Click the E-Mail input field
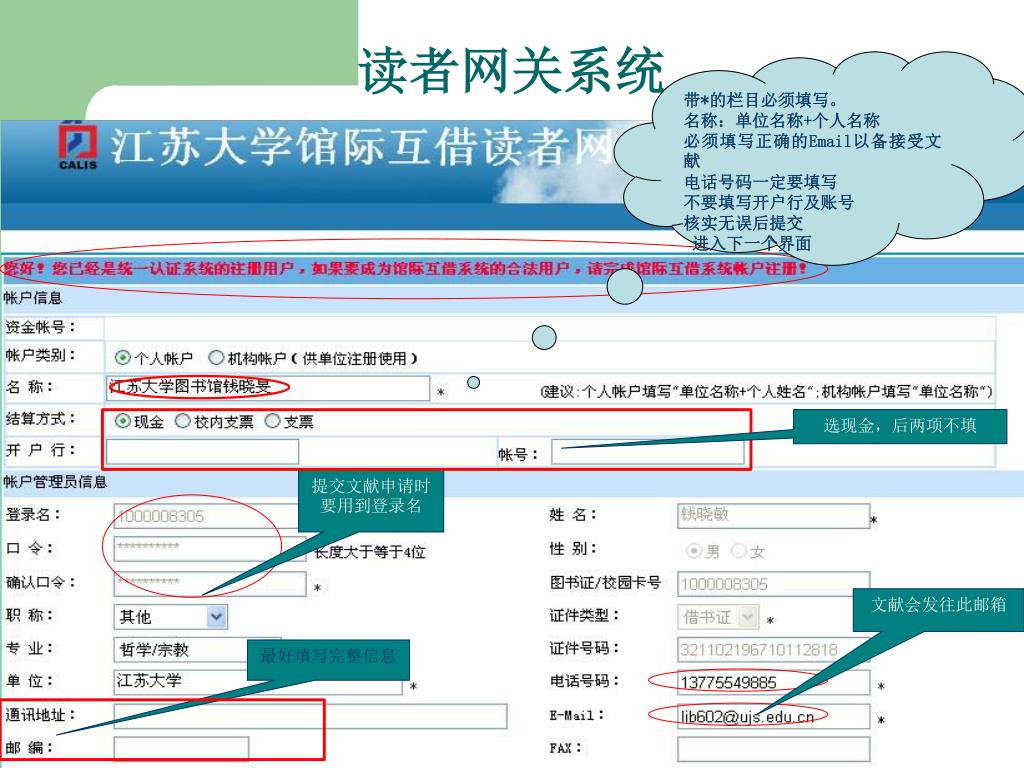This screenshot has width=1024, height=768. pyautogui.click(x=774, y=716)
